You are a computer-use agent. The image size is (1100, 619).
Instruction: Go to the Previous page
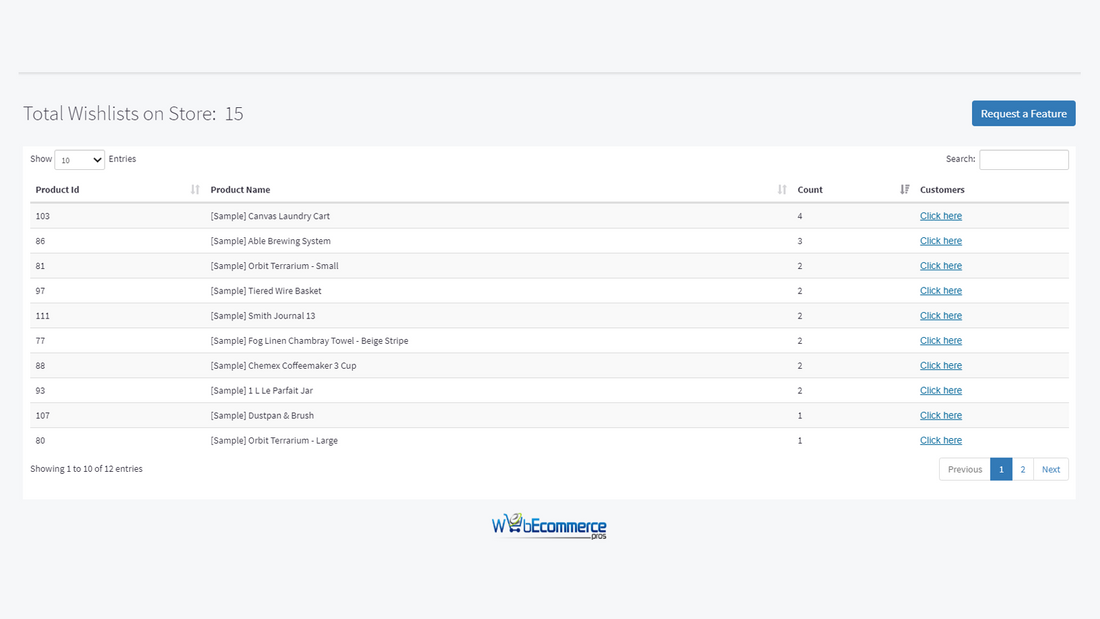(x=965, y=470)
